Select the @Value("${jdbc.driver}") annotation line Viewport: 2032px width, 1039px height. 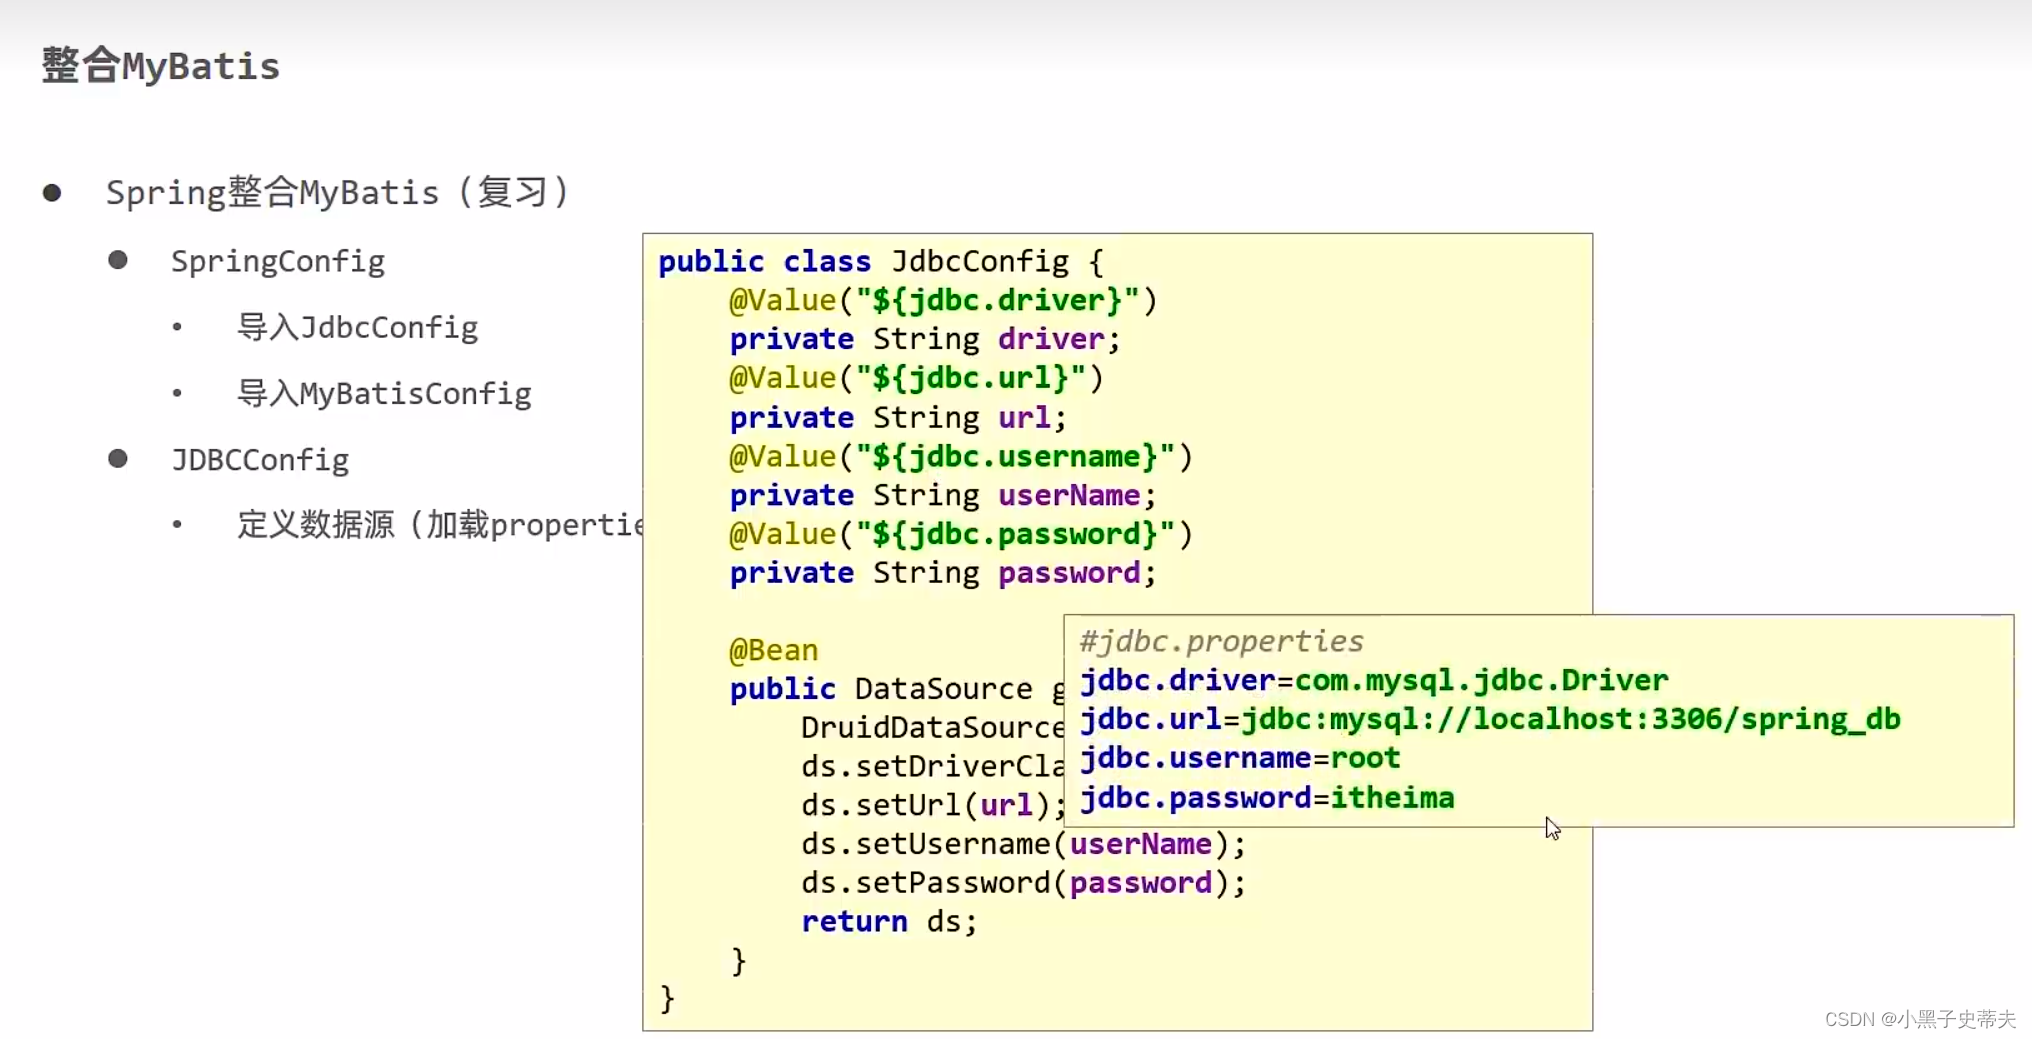coord(943,300)
